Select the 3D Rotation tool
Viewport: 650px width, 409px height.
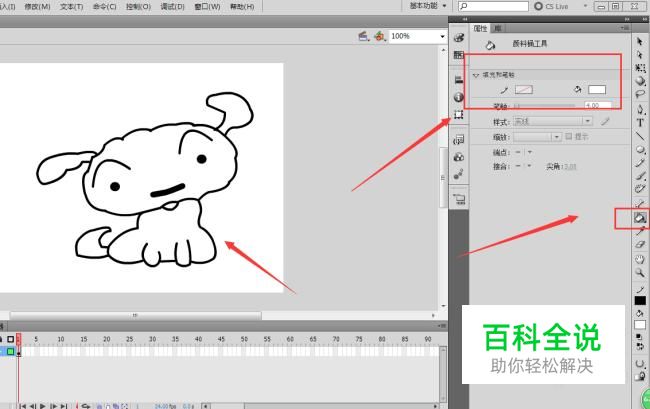point(640,81)
